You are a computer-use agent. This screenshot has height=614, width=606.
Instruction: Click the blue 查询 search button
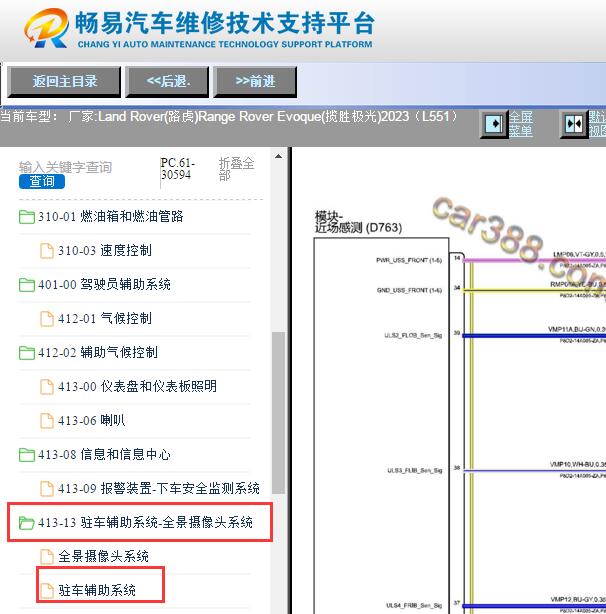click(42, 181)
